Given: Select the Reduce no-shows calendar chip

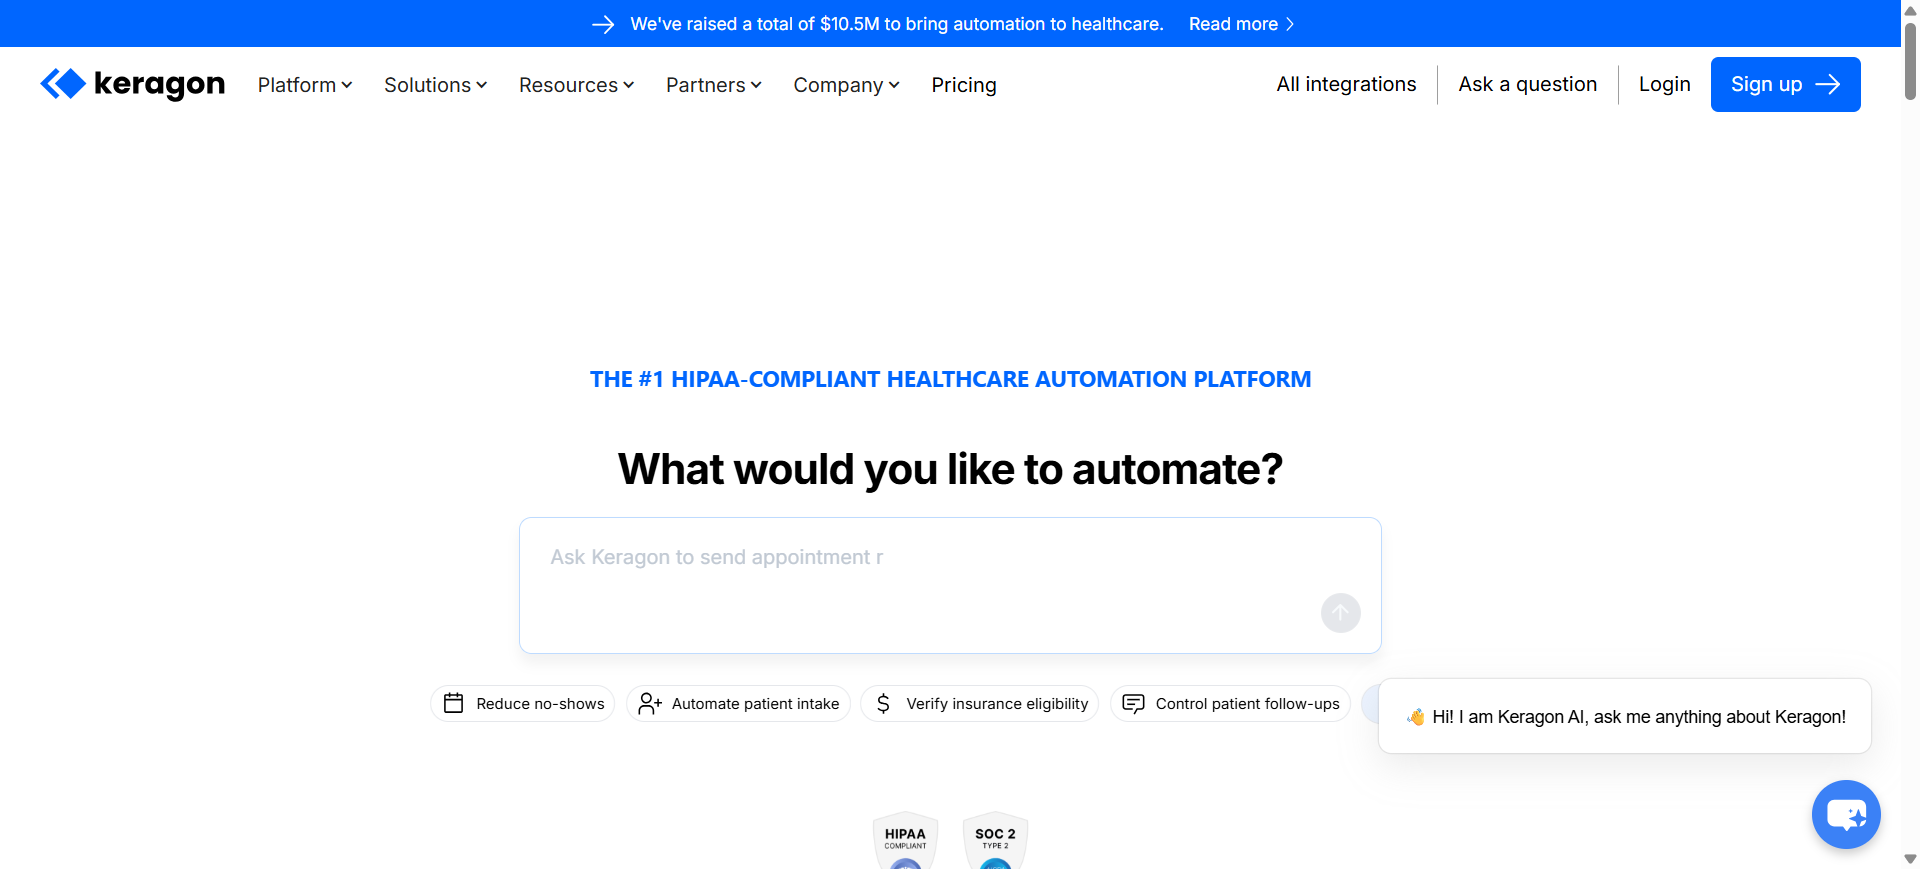Looking at the screenshot, I should (x=523, y=704).
